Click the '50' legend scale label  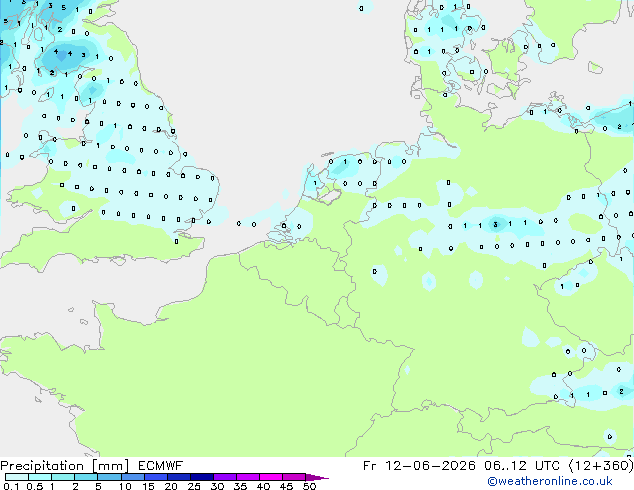click(x=309, y=486)
